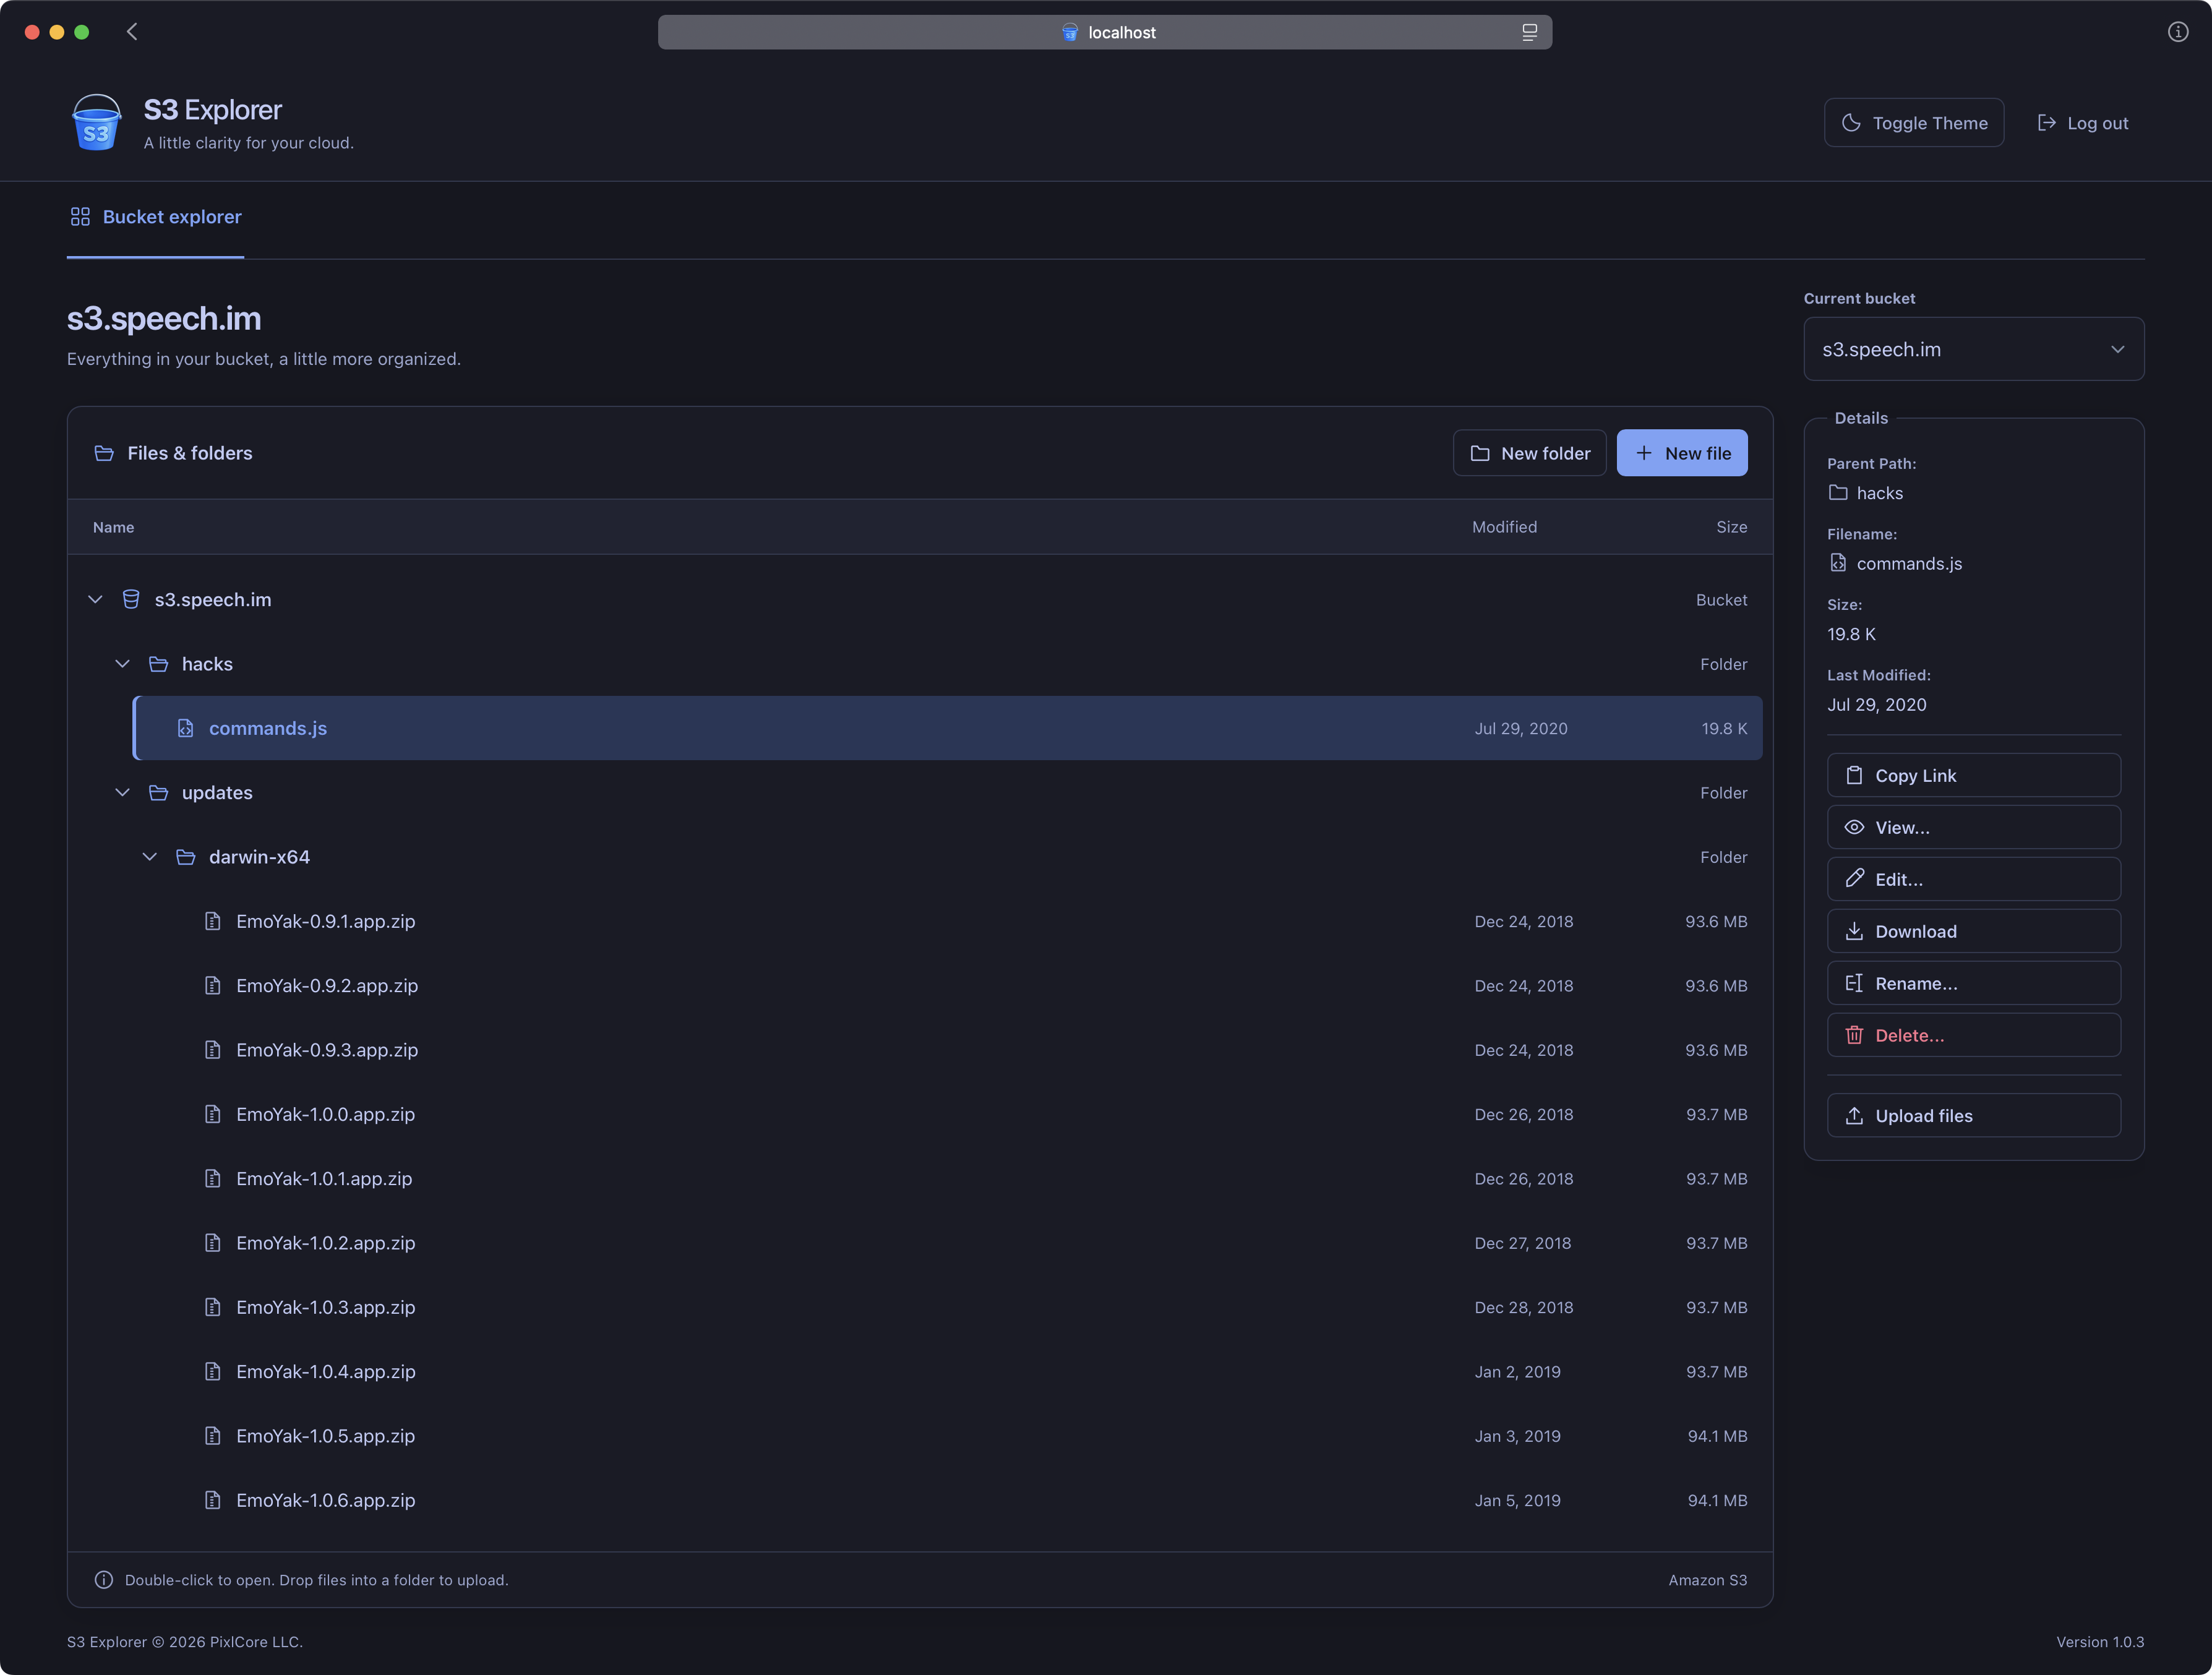Image resolution: width=2212 pixels, height=1675 pixels.
Task: Click the back arrow in the title bar
Action: point(132,32)
